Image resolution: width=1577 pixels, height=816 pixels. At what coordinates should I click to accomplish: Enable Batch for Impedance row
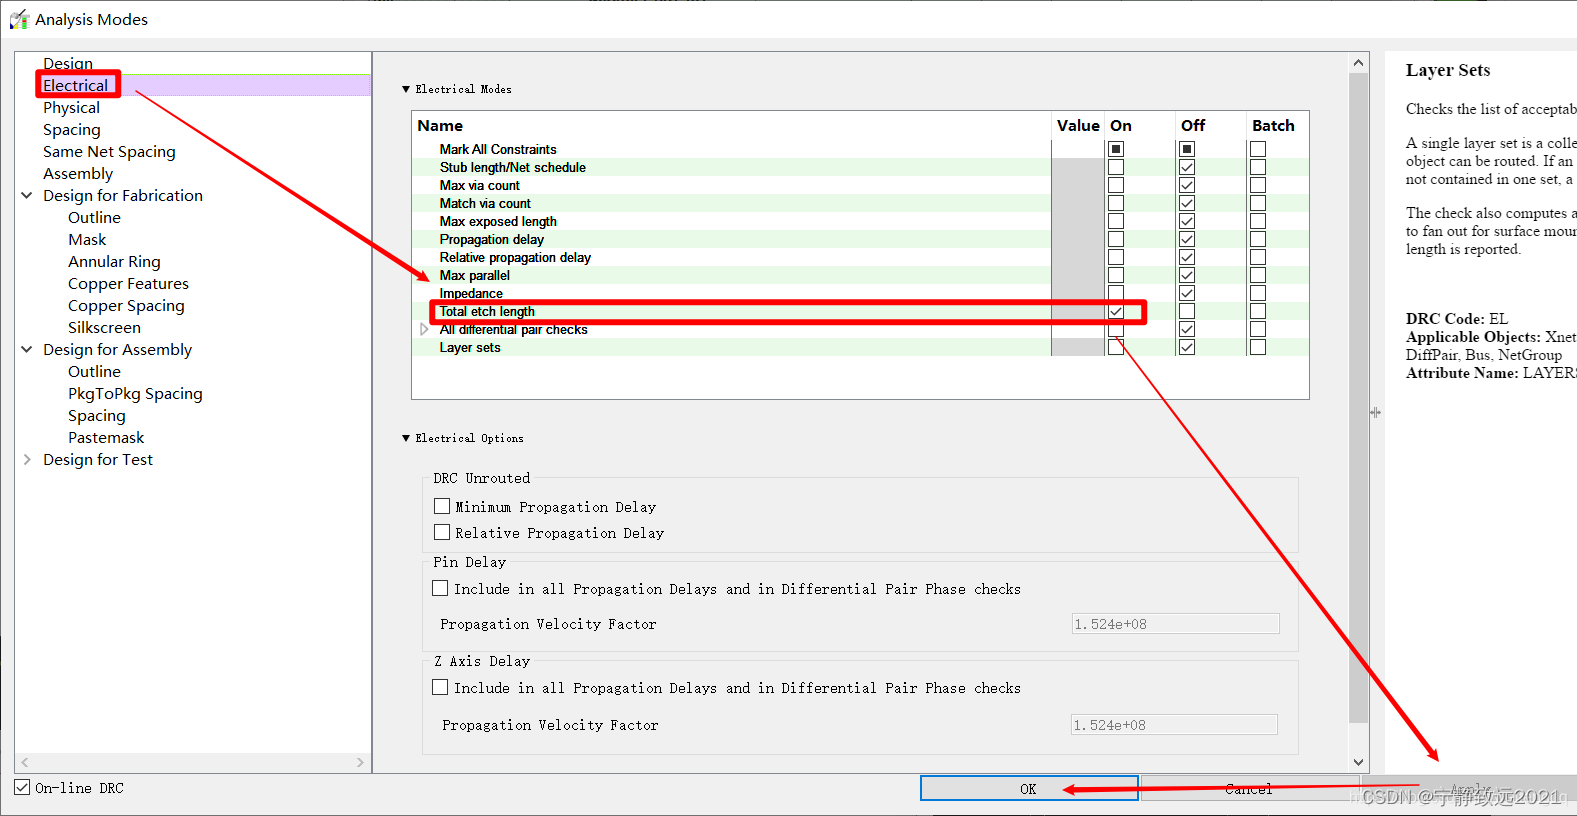pos(1258,293)
